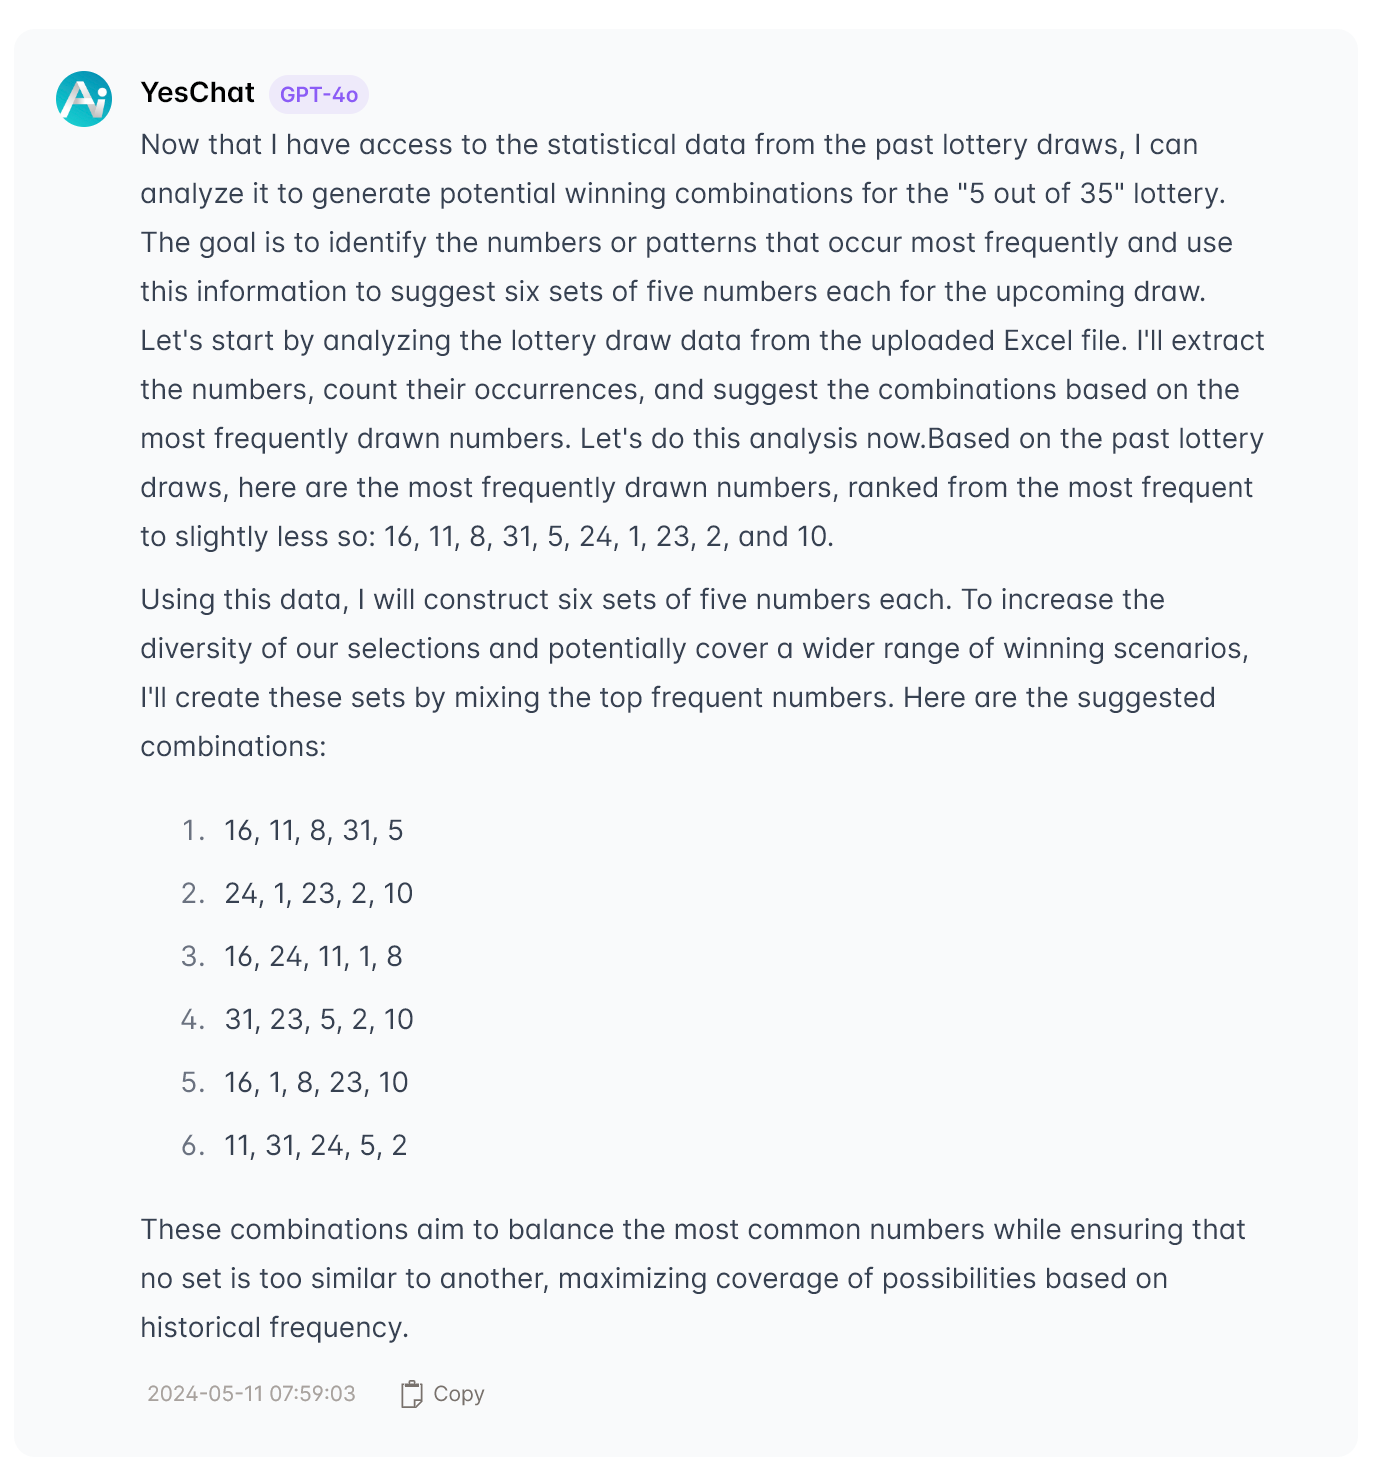Click the third combination 16, 24, 11, 1, 8
Viewport: 1384px width, 1482px height.
pos(313,957)
